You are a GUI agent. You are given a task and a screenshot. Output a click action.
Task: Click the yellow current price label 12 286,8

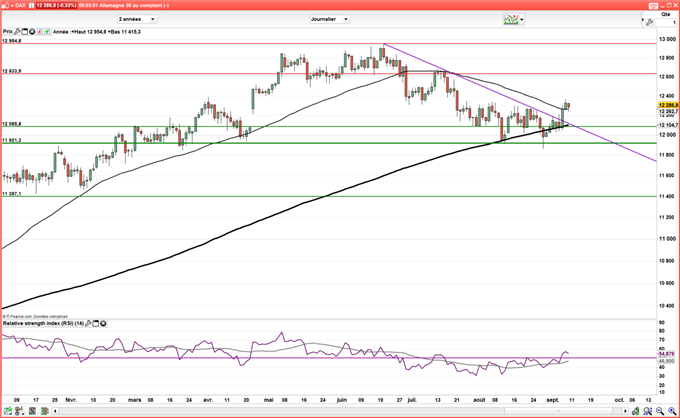click(668, 105)
